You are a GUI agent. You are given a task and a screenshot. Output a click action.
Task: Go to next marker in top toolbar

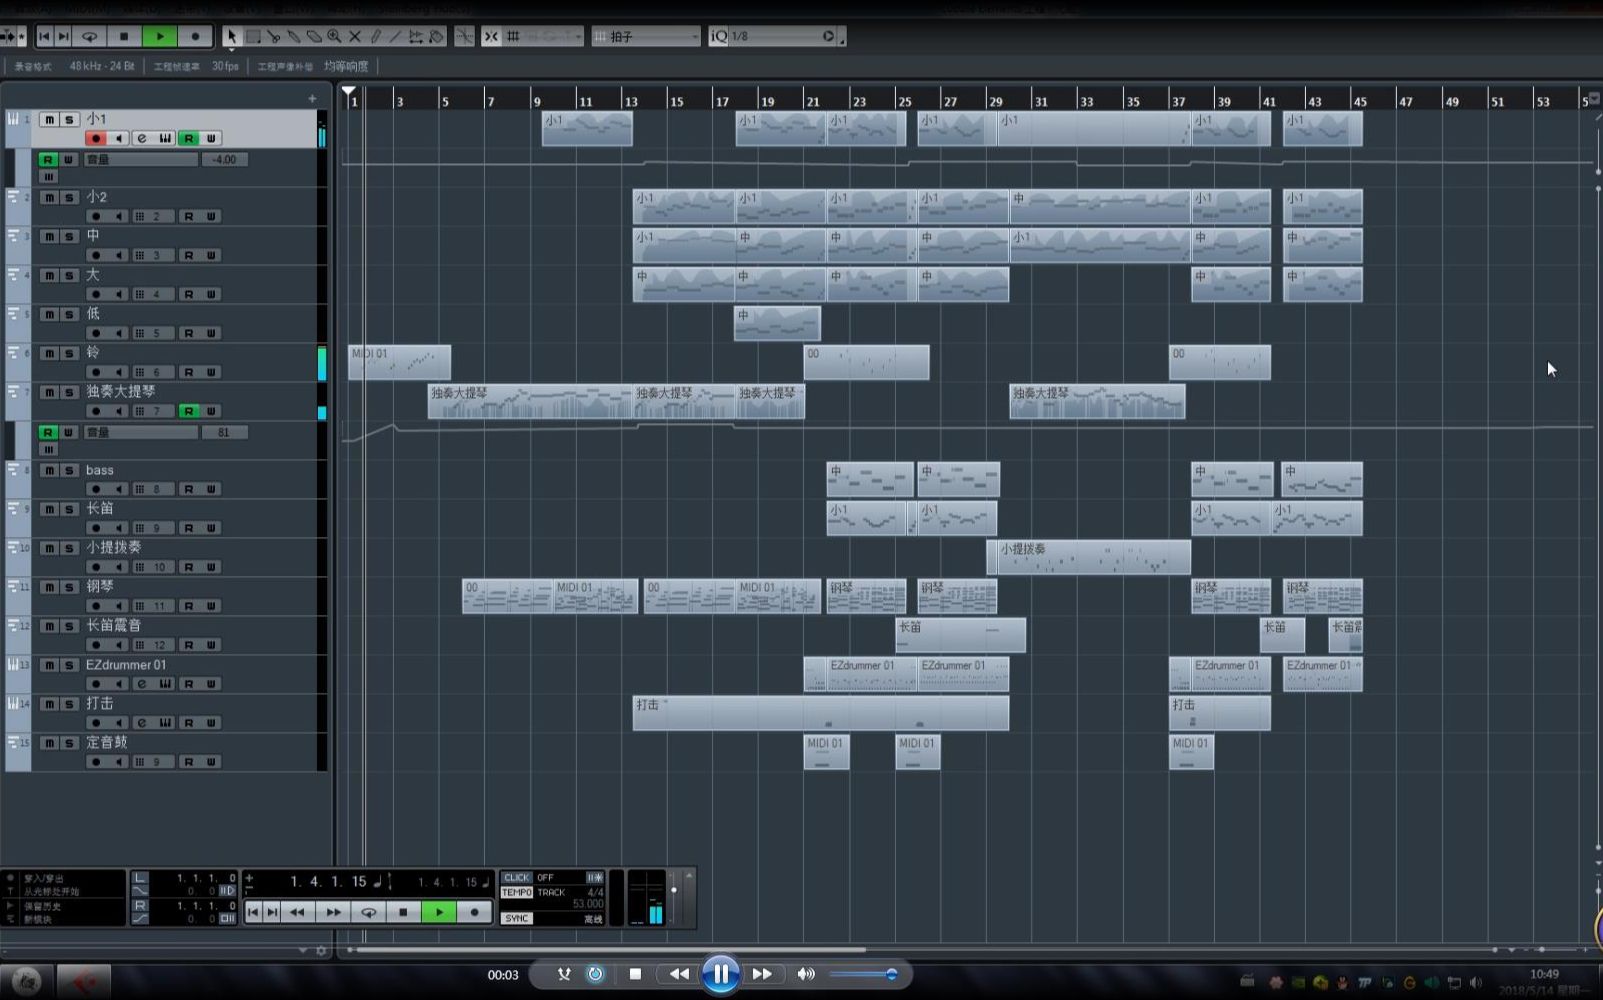tap(63, 36)
